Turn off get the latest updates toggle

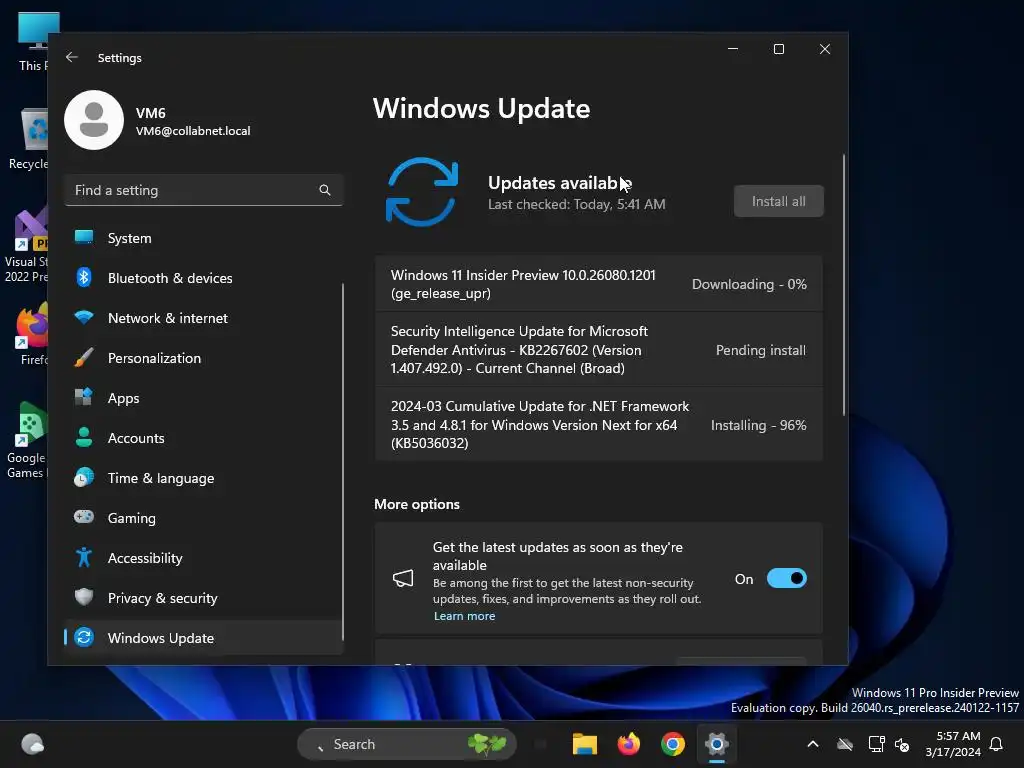[786, 579]
